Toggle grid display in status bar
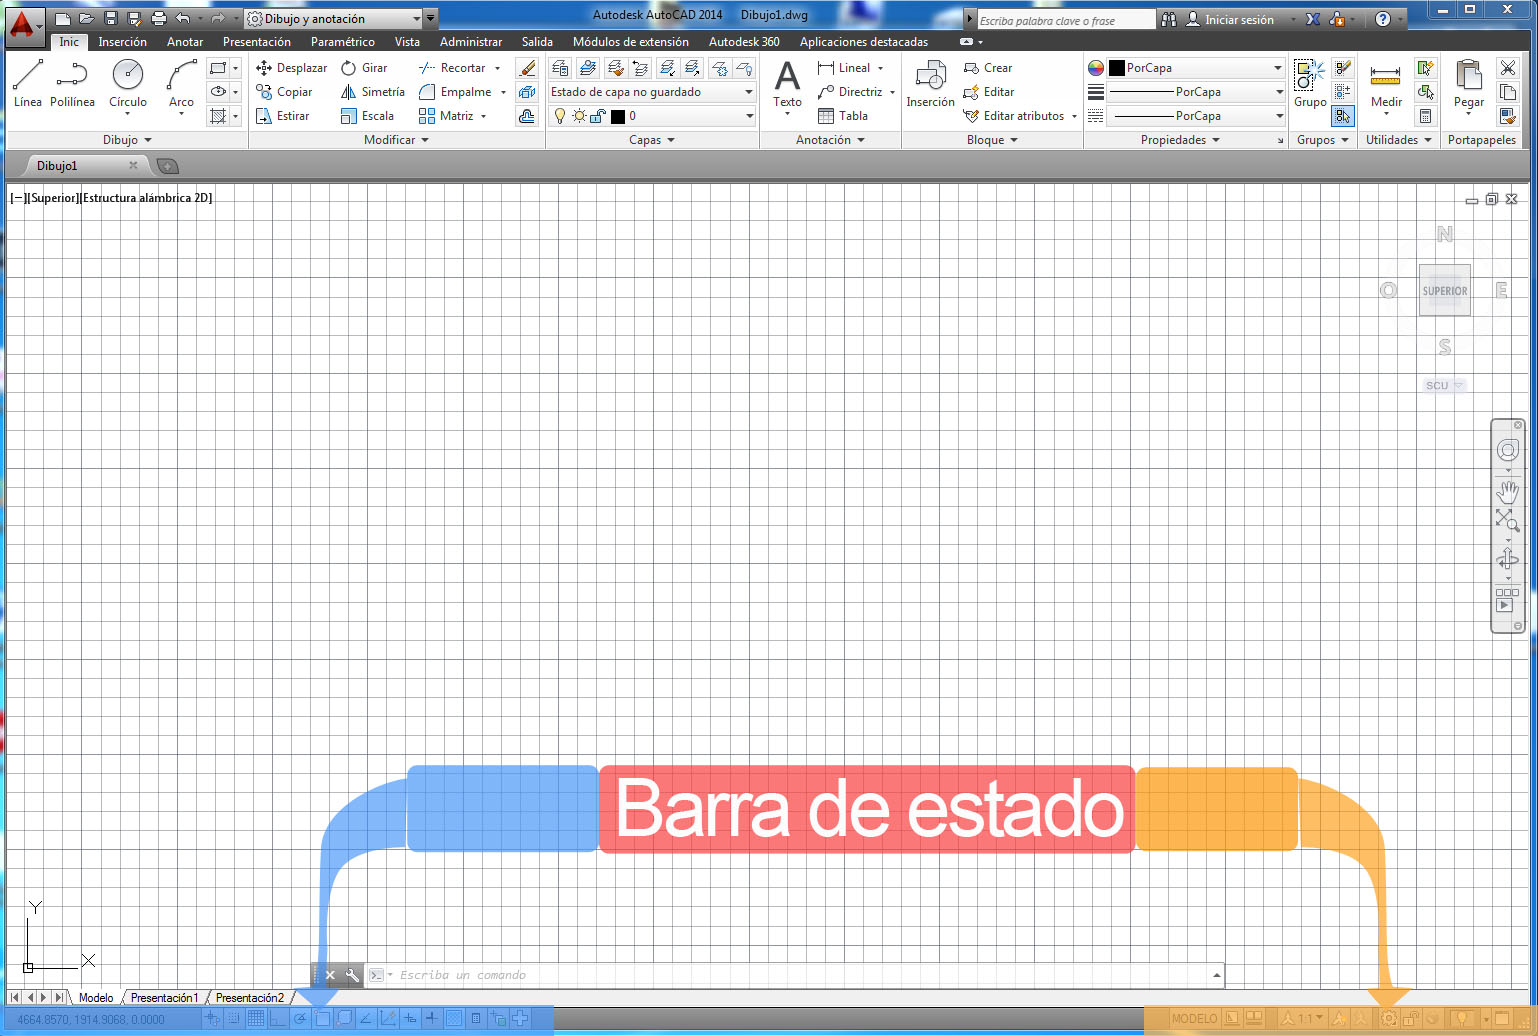1538x1036 pixels. (x=256, y=1019)
